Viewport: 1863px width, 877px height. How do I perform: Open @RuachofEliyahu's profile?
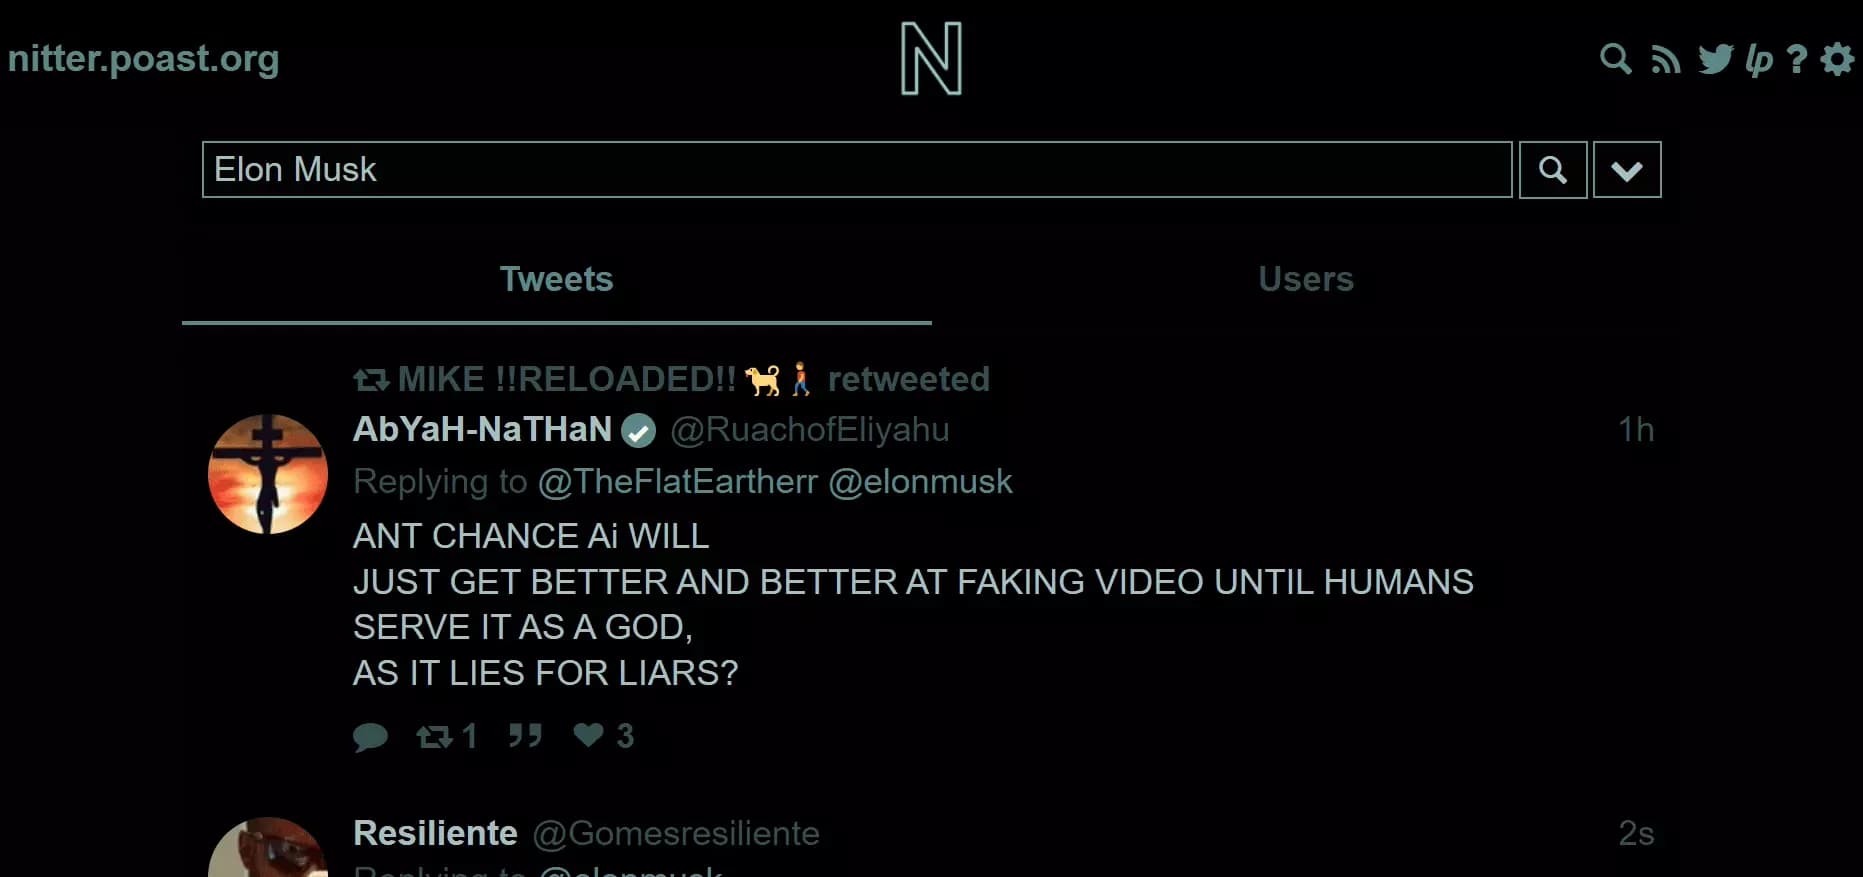click(810, 430)
